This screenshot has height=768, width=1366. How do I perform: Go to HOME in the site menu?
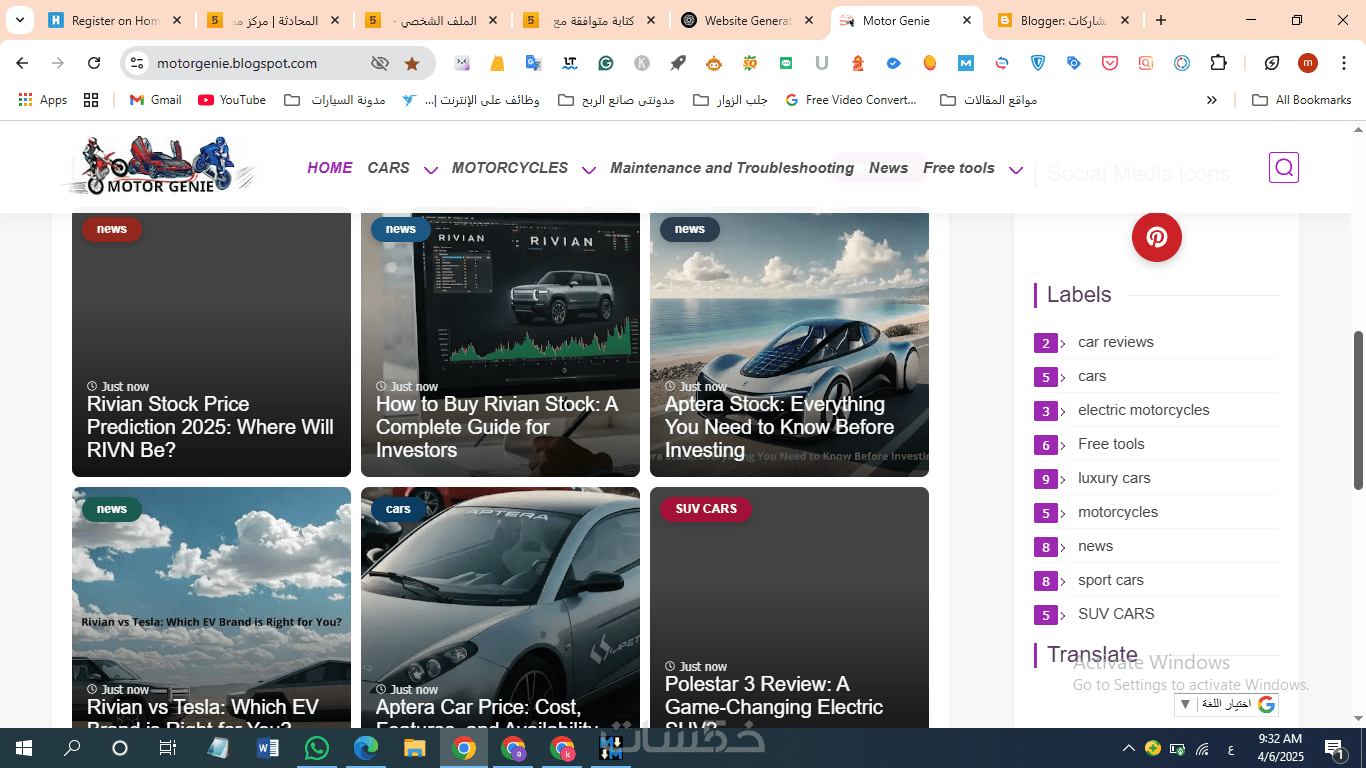(330, 168)
